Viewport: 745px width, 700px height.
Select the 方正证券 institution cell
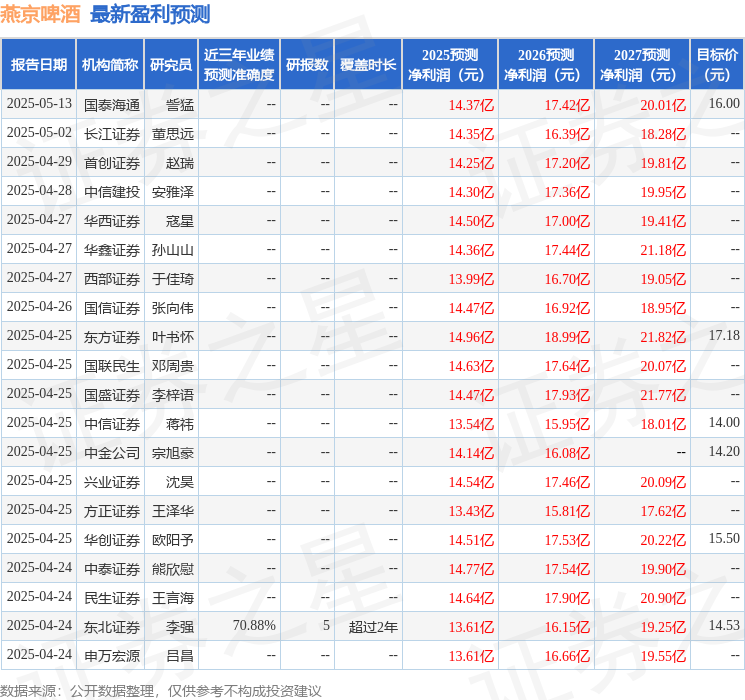112,511
